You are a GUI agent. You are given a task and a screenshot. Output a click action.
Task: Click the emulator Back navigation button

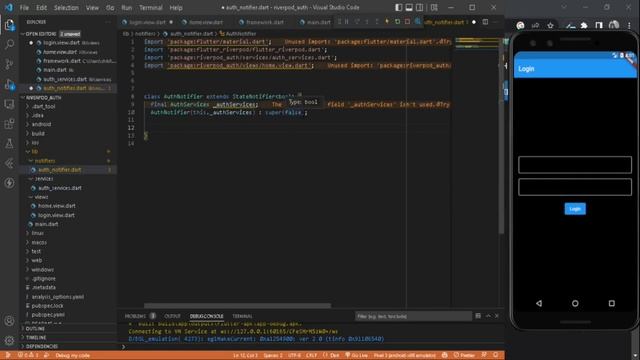click(x=539, y=303)
